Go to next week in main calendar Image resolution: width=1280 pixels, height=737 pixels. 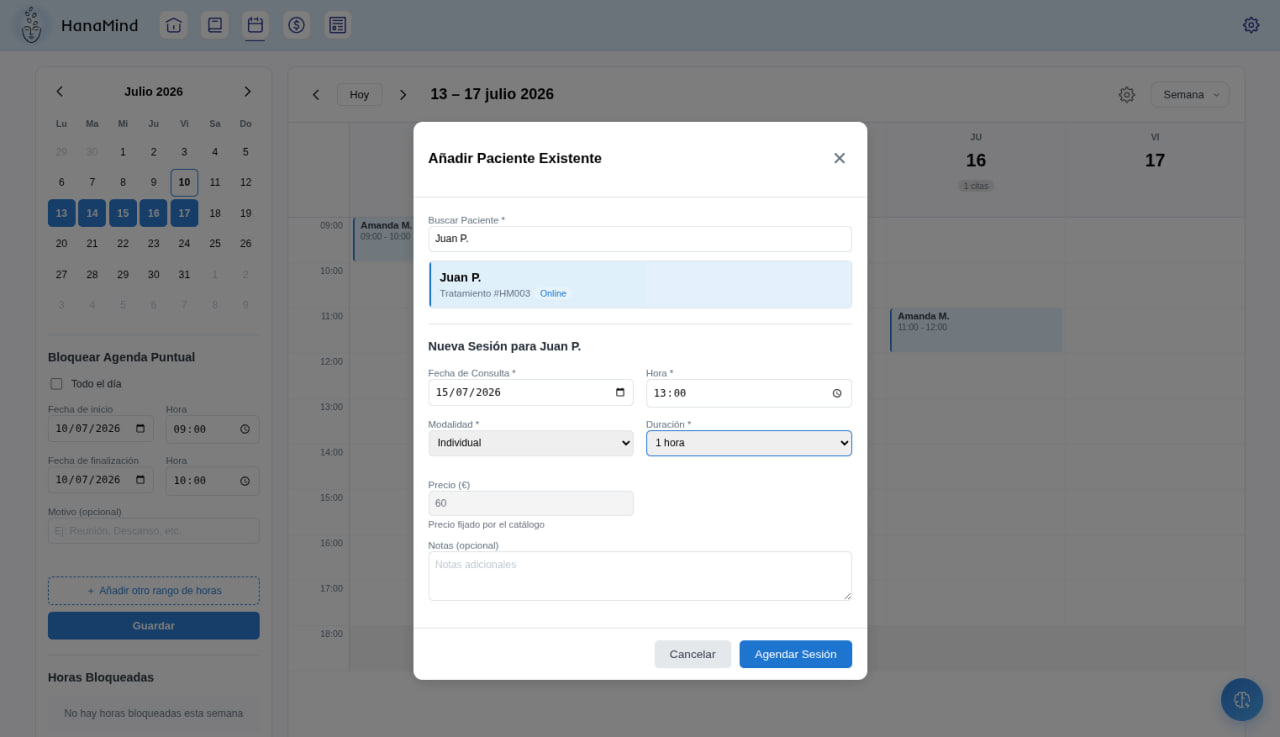point(403,95)
